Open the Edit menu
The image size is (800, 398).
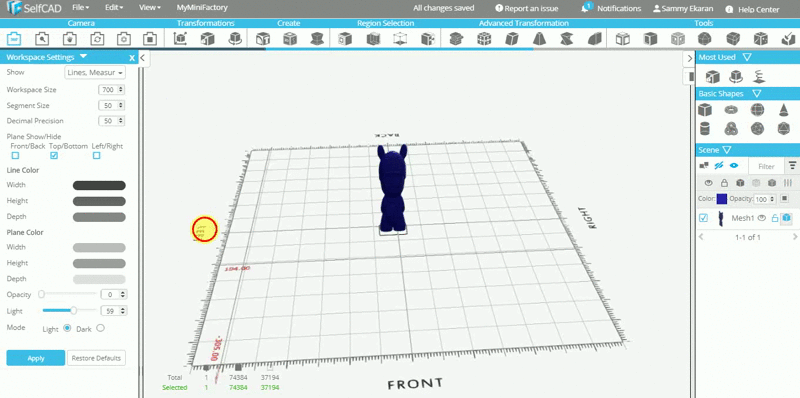114,8
